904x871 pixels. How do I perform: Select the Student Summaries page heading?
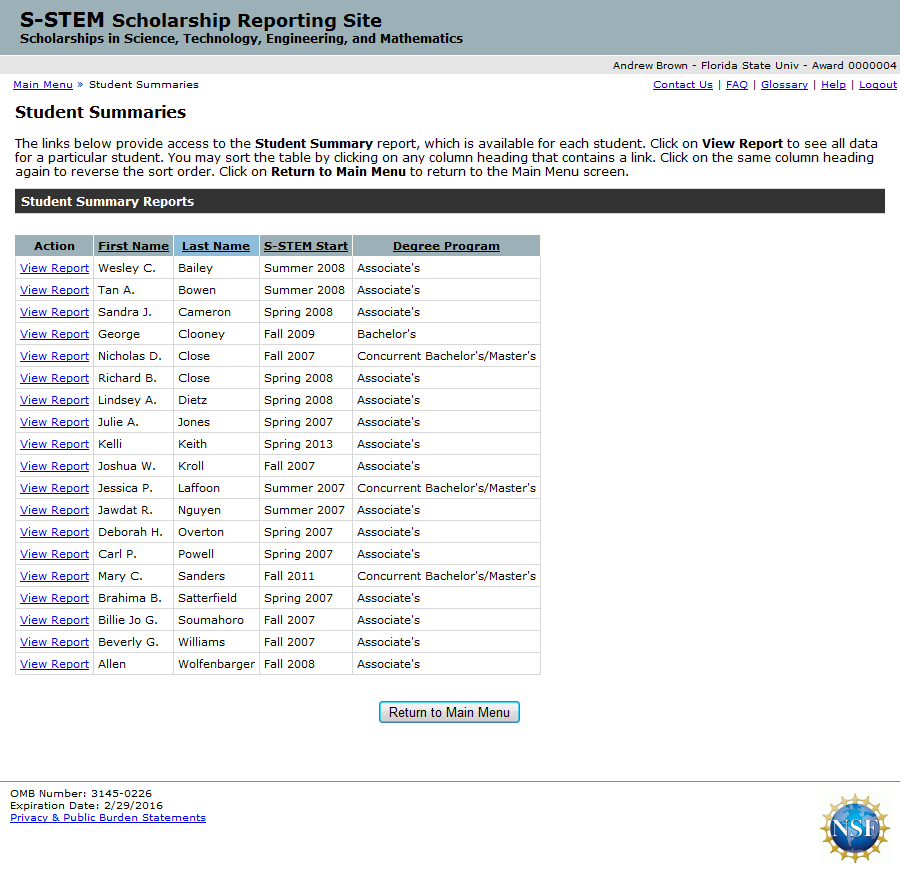(x=100, y=112)
